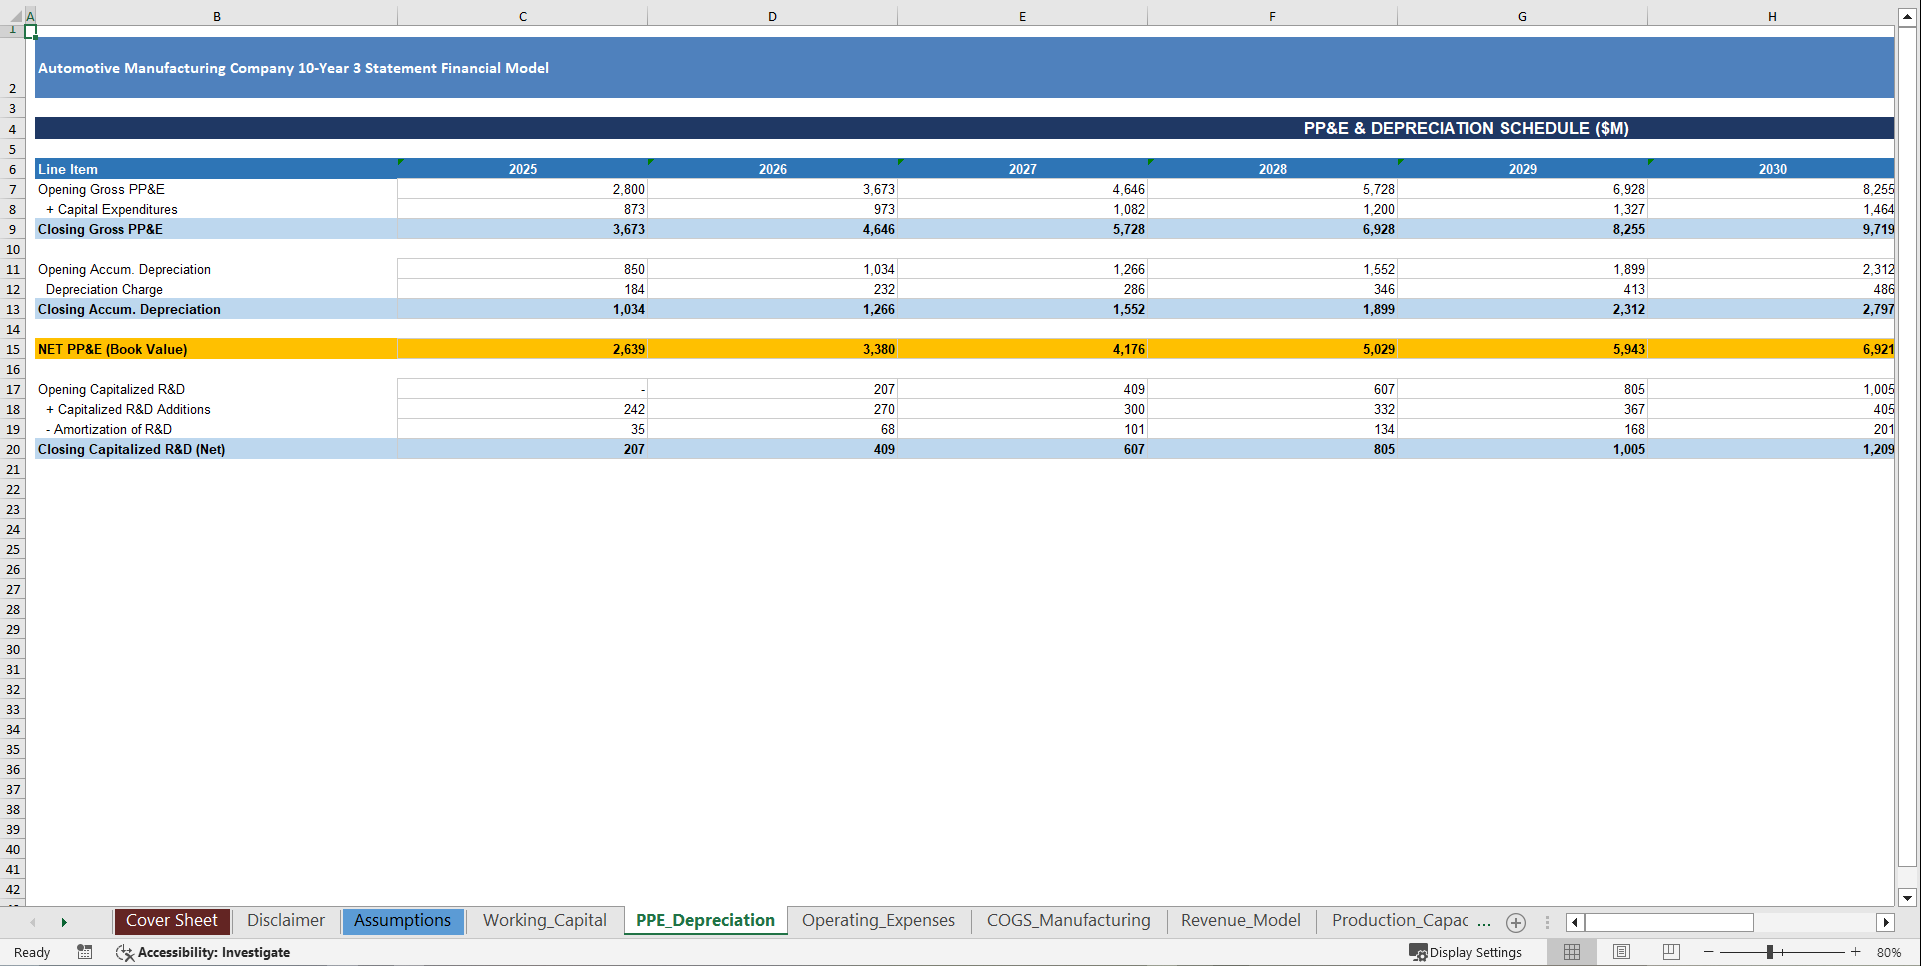Add a new worksheet with the plus icon
Screen dimensions: 1921x966
(x=1515, y=922)
